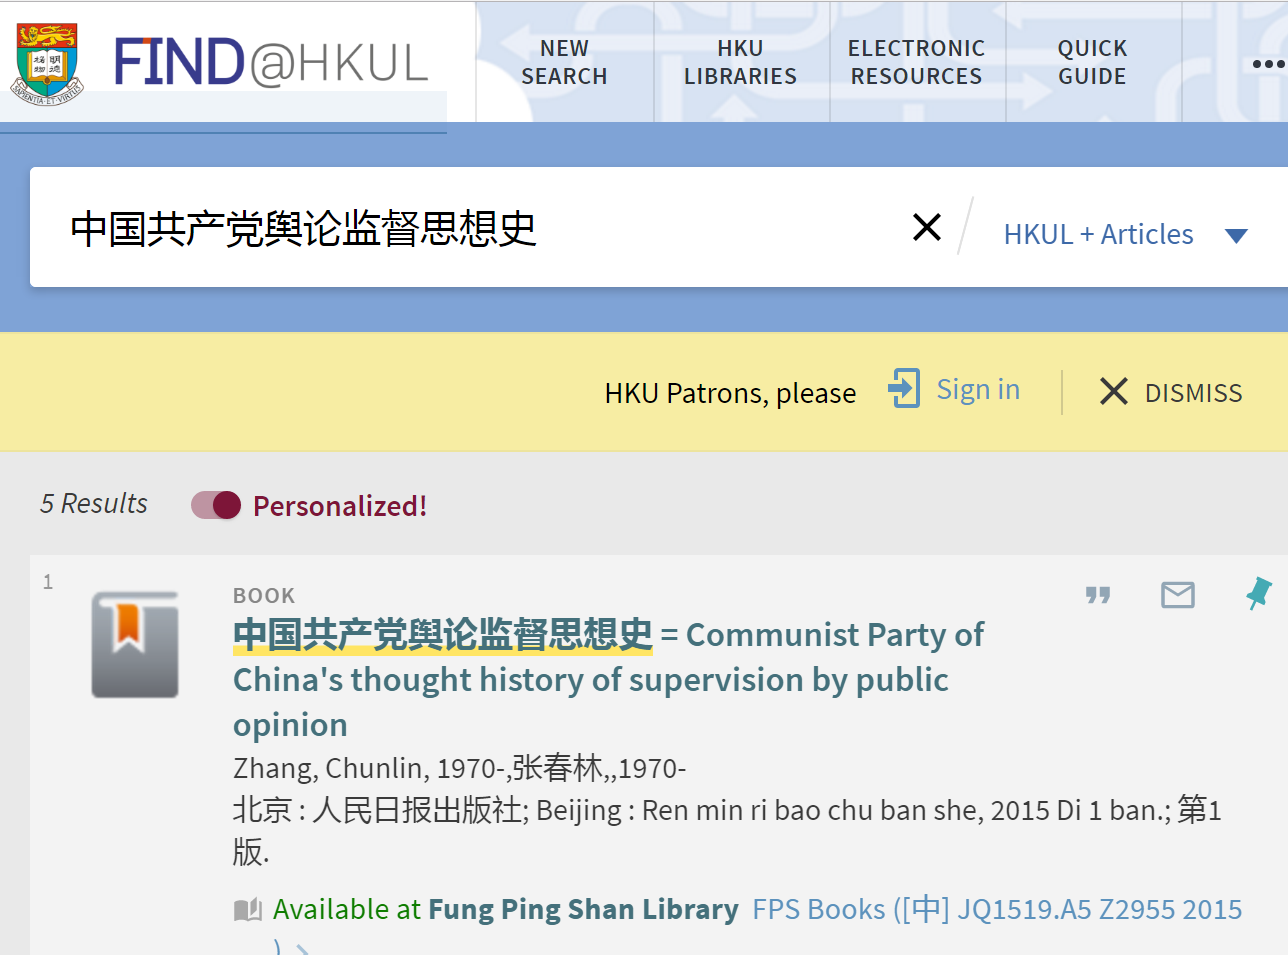Screen dimensions: 1288x955
Task: Expand the HKUL + Articles scope dropdown
Action: click(1236, 235)
